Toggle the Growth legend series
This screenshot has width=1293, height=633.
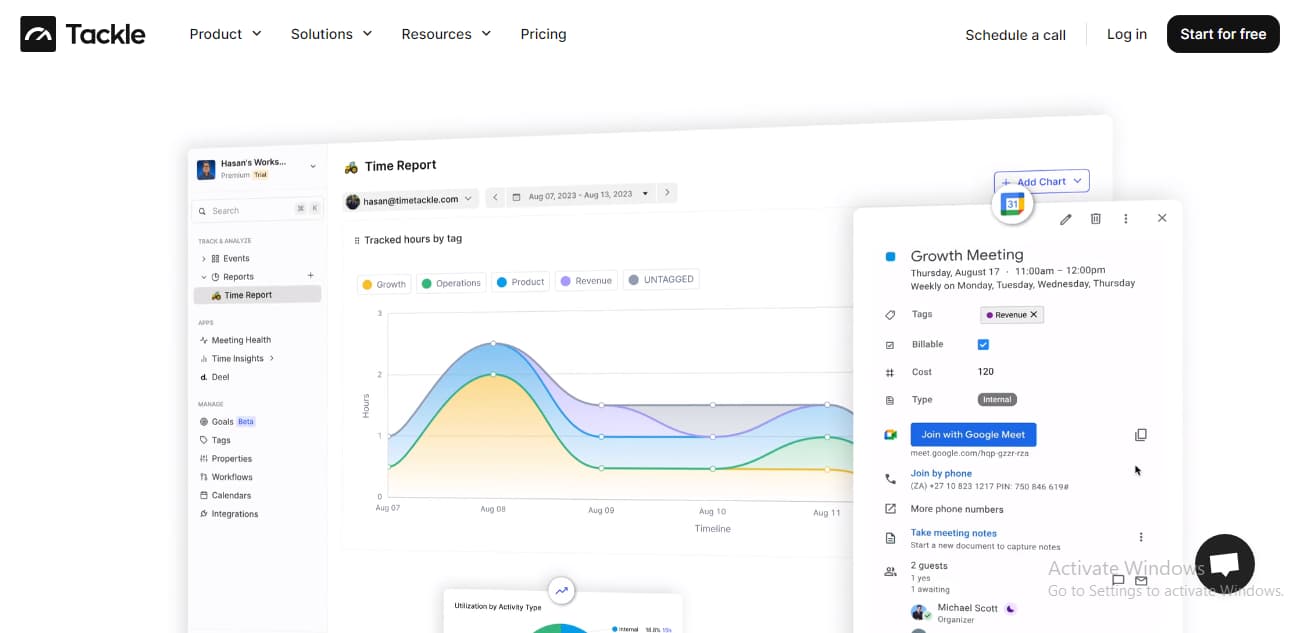(x=384, y=285)
